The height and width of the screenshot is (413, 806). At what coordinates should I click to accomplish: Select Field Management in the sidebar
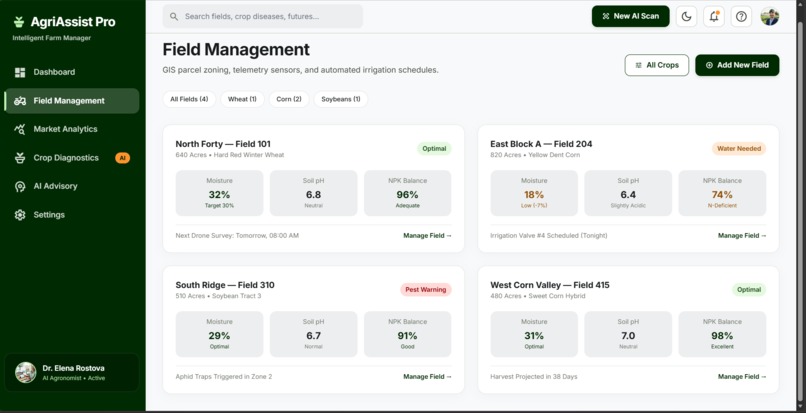71,101
